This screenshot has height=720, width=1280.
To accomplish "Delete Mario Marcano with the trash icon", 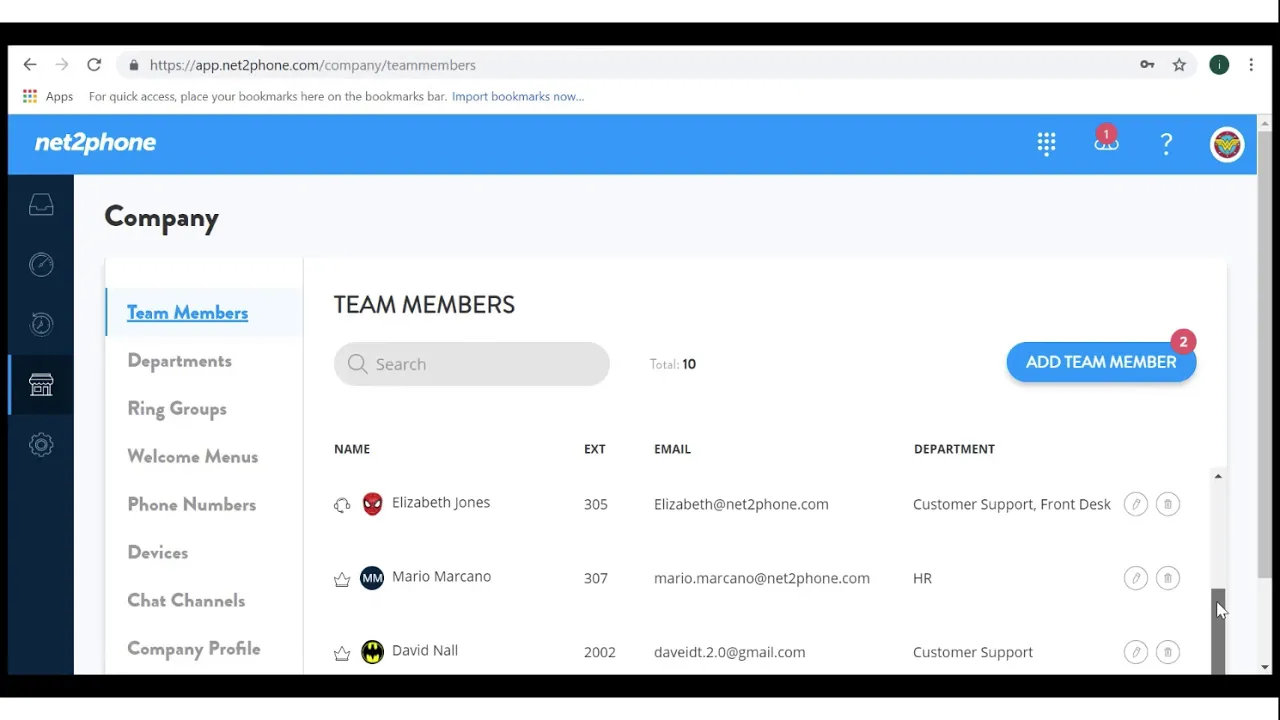I will (x=1168, y=578).
